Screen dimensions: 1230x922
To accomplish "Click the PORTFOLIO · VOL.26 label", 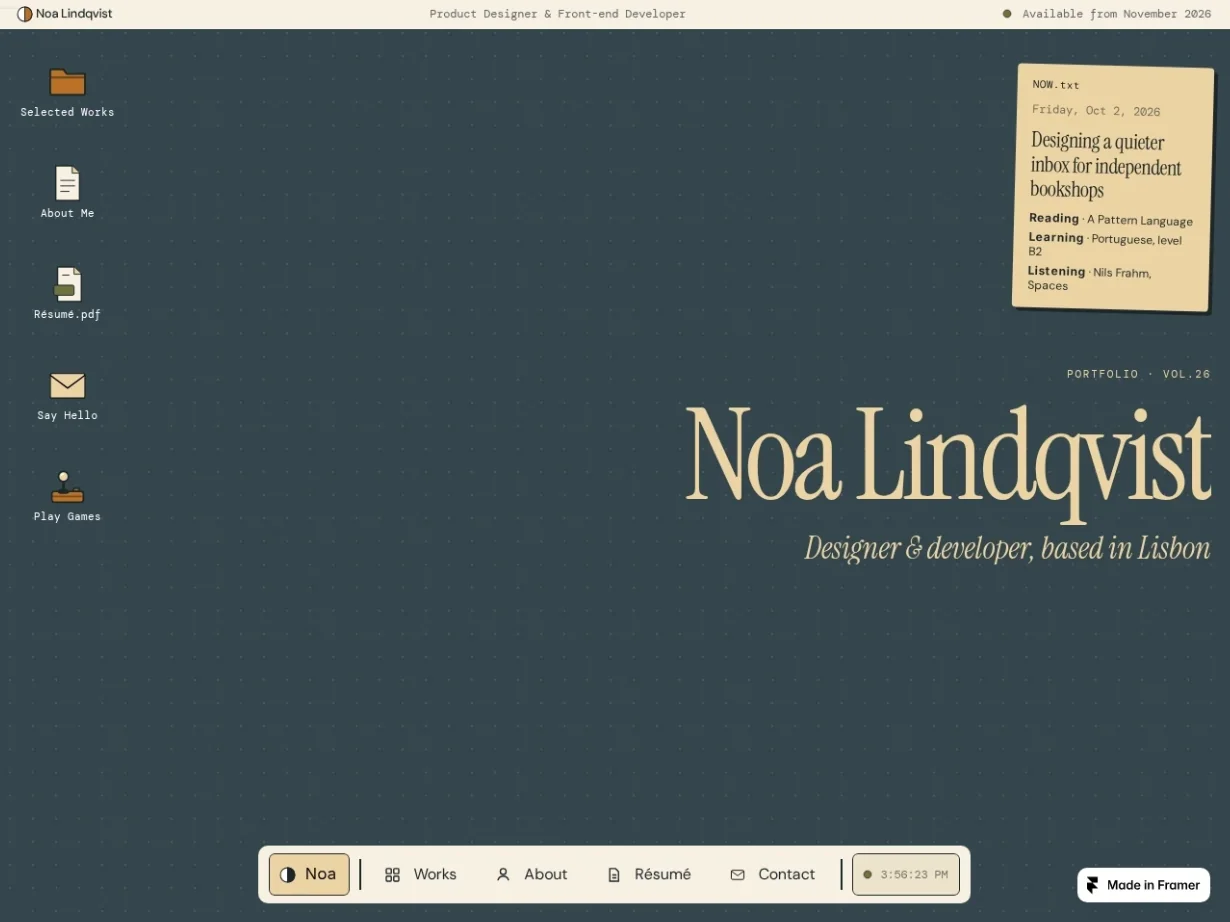I will [1138, 374].
